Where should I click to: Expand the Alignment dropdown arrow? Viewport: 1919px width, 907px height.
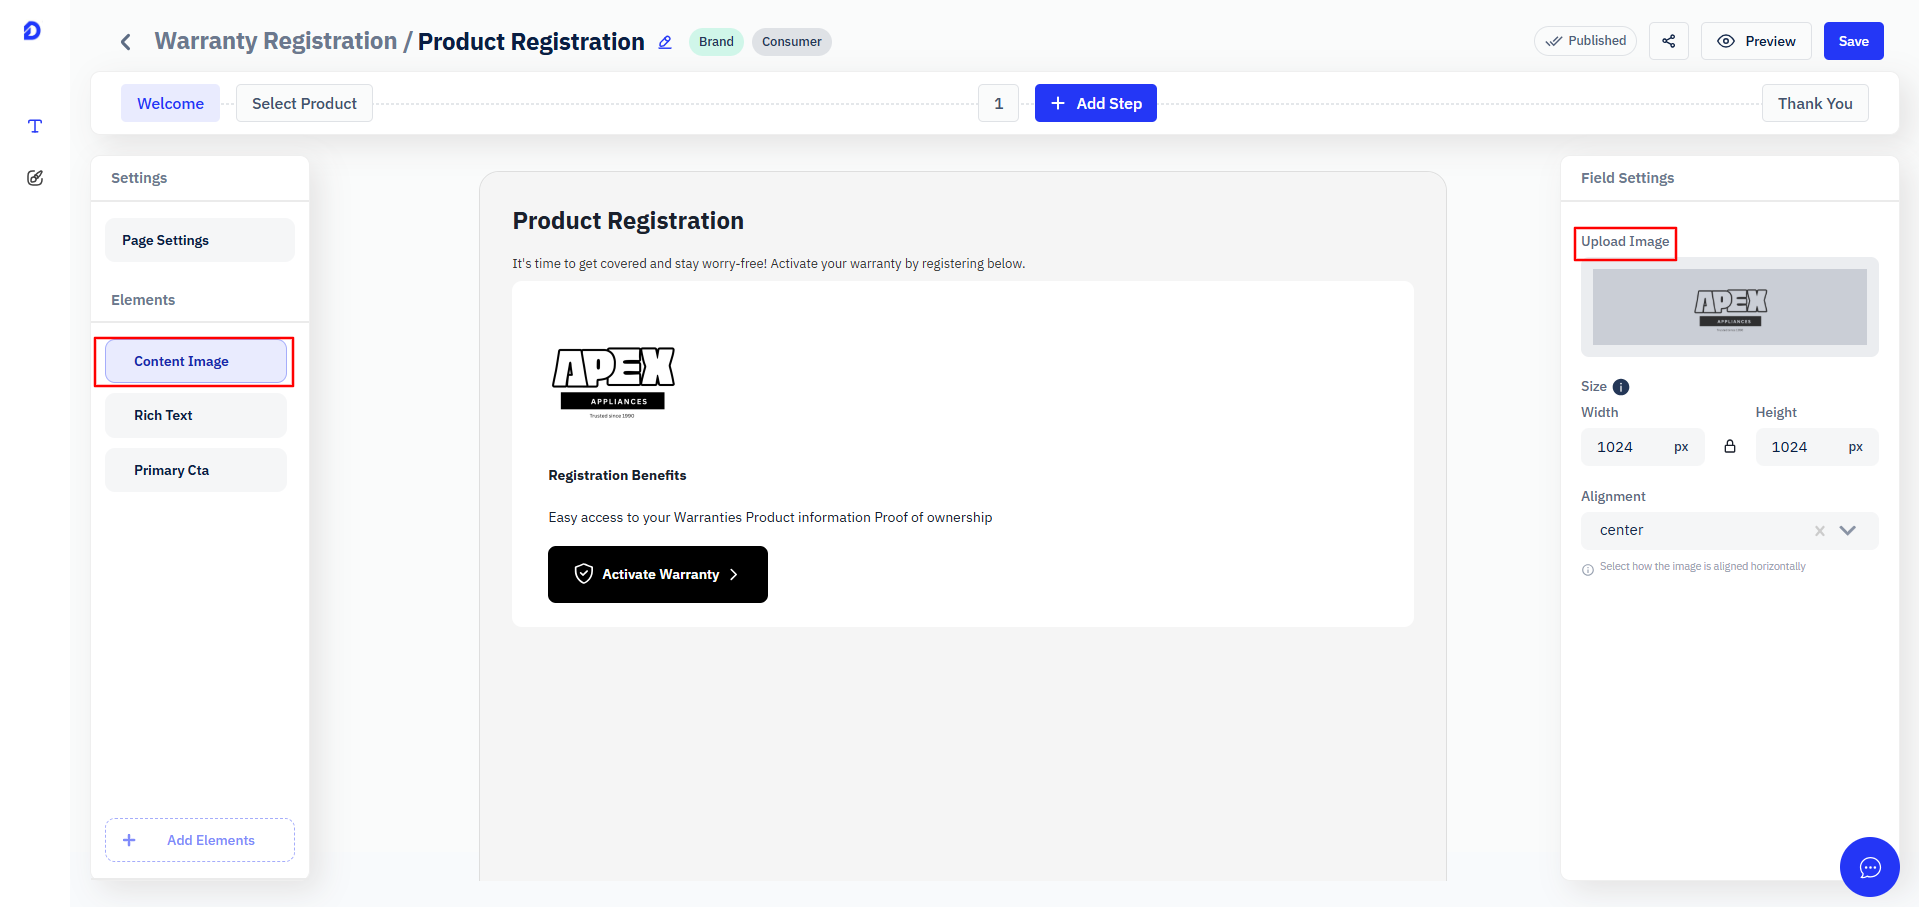point(1848,531)
